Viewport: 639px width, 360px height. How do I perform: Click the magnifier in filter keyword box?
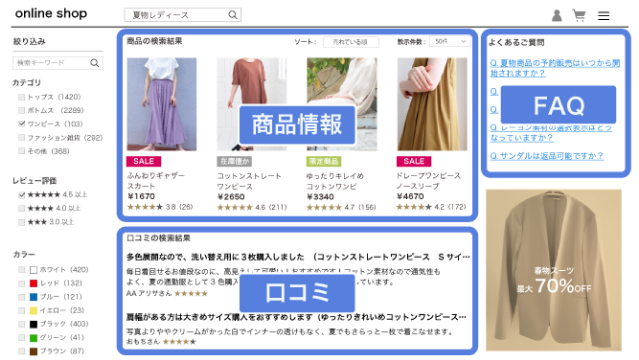click(95, 63)
